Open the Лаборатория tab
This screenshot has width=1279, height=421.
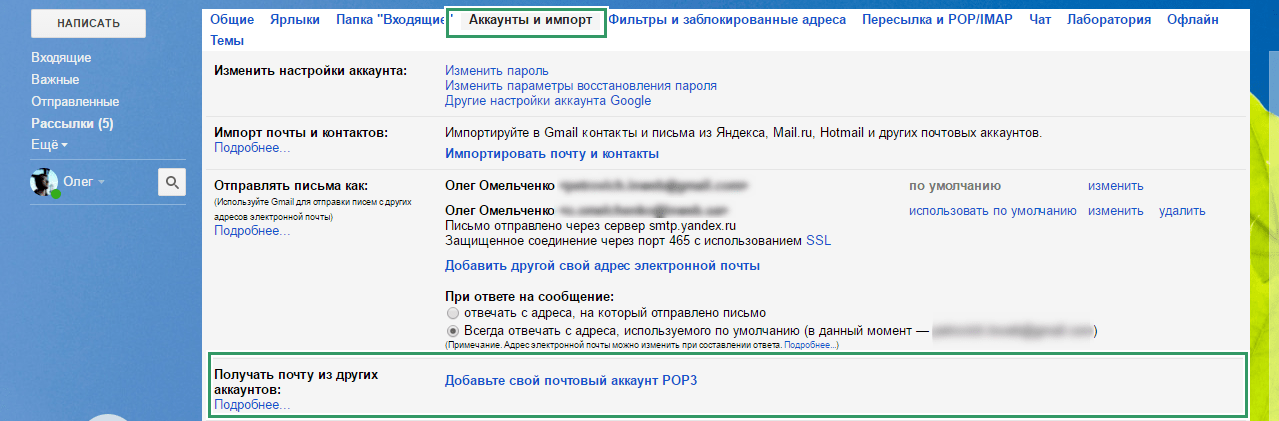(1109, 19)
